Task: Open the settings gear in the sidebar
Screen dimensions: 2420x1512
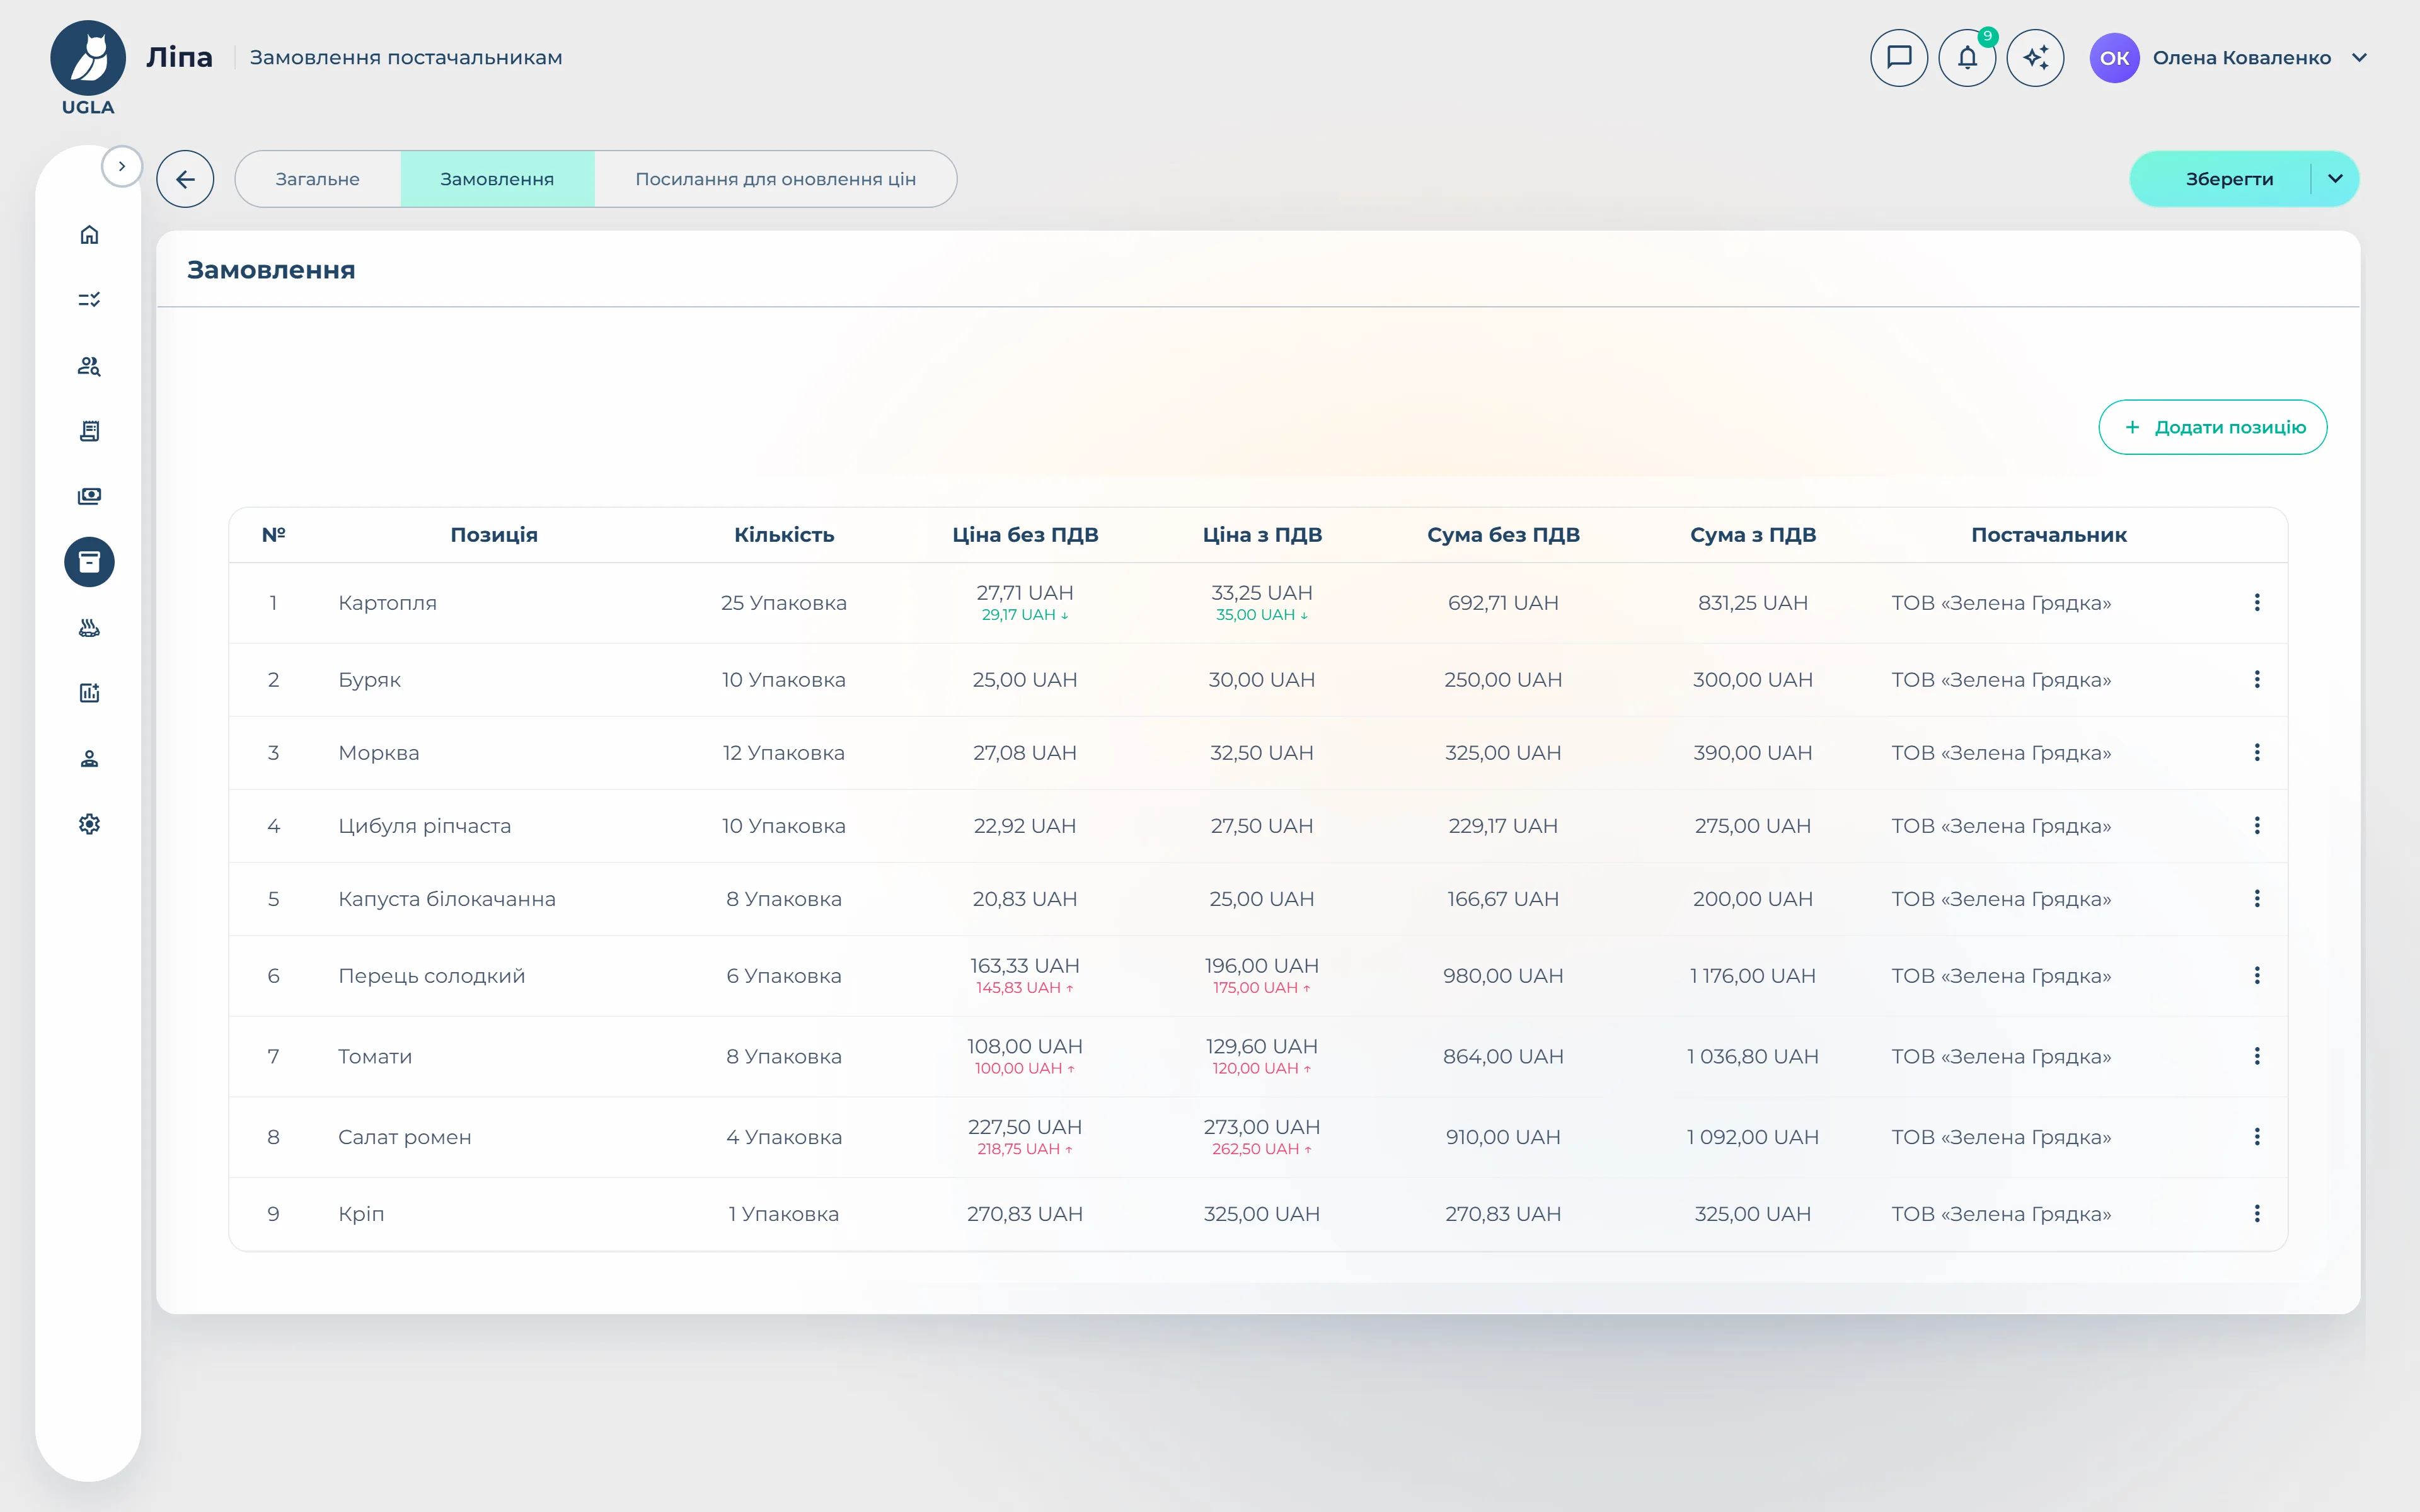Action: click(x=89, y=824)
